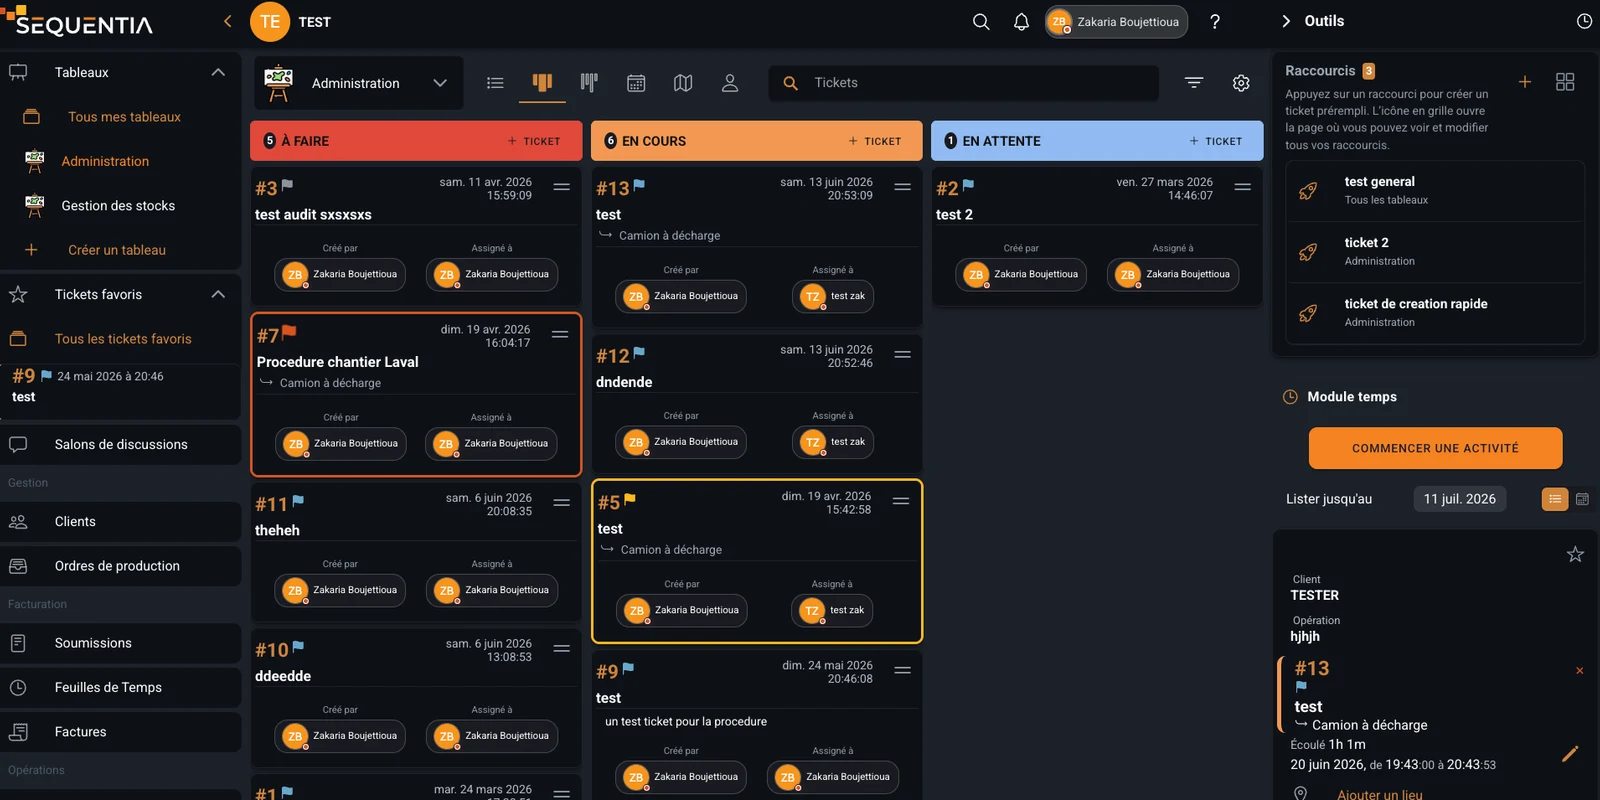Collapse the Tickets favoris section
Screen dimensions: 1600x800
point(218,294)
